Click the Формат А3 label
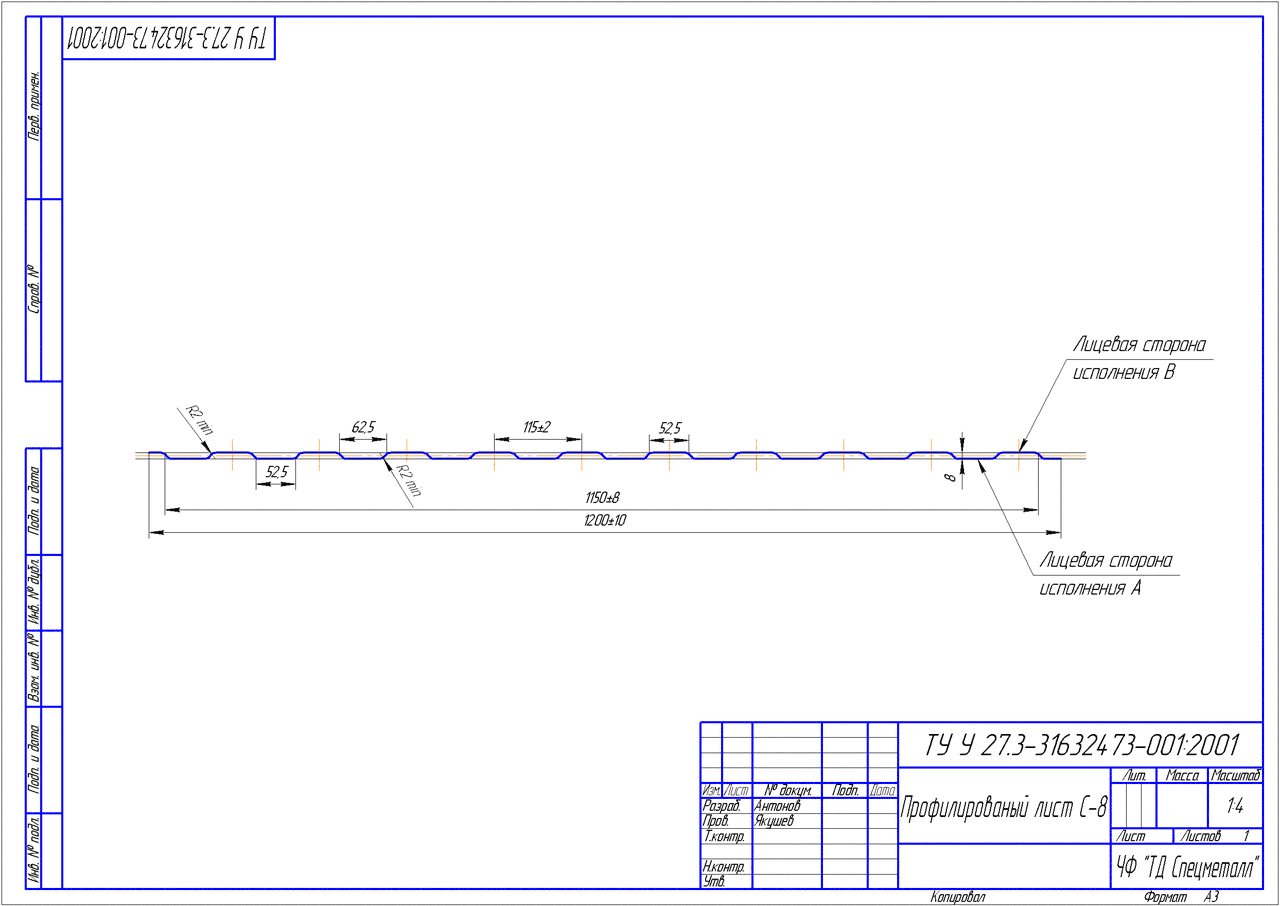Image resolution: width=1280 pixels, height=906 pixels. (x=1181, y=897)
